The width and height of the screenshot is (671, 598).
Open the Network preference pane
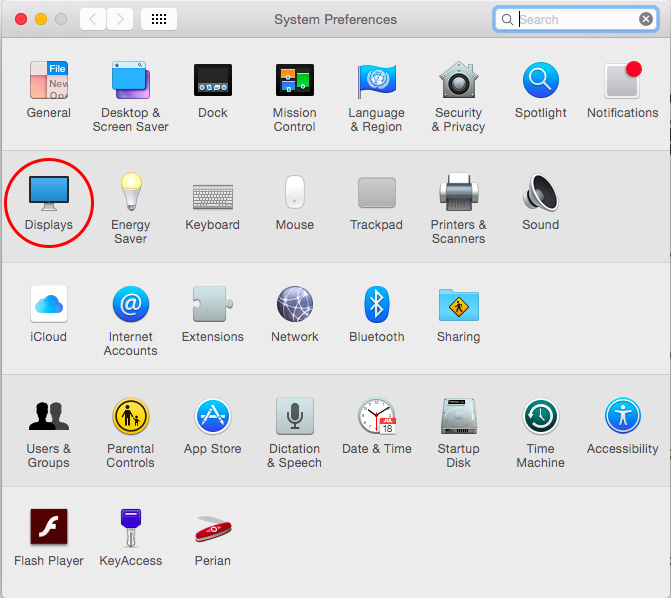click(294, 304)
